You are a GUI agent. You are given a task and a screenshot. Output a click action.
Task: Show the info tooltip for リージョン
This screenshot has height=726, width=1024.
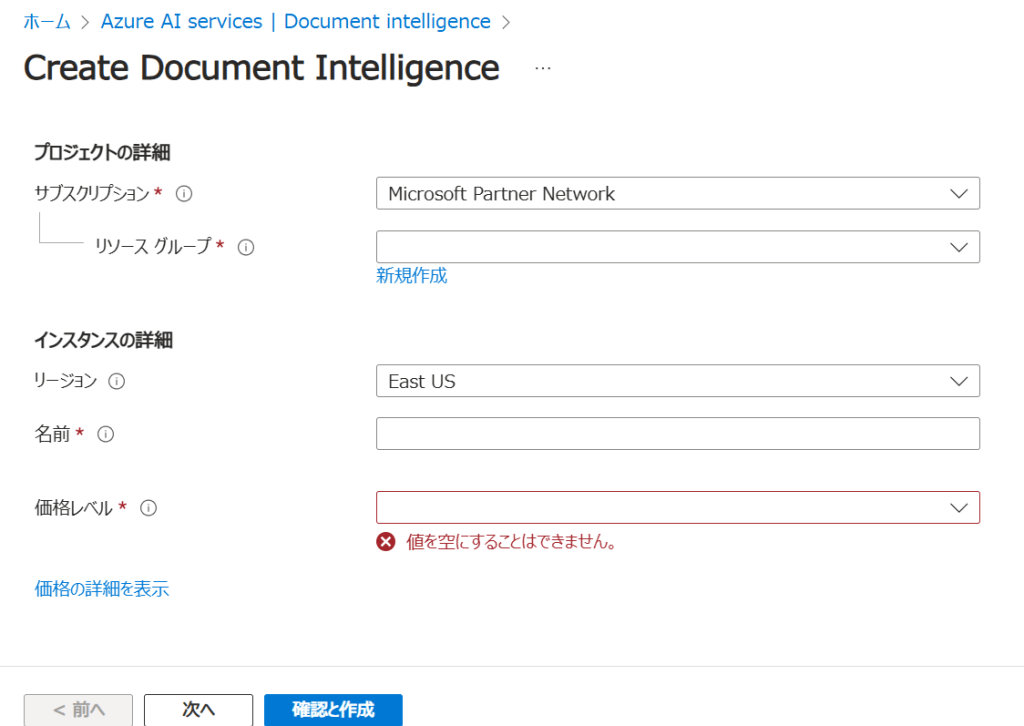tap(117, 381)
